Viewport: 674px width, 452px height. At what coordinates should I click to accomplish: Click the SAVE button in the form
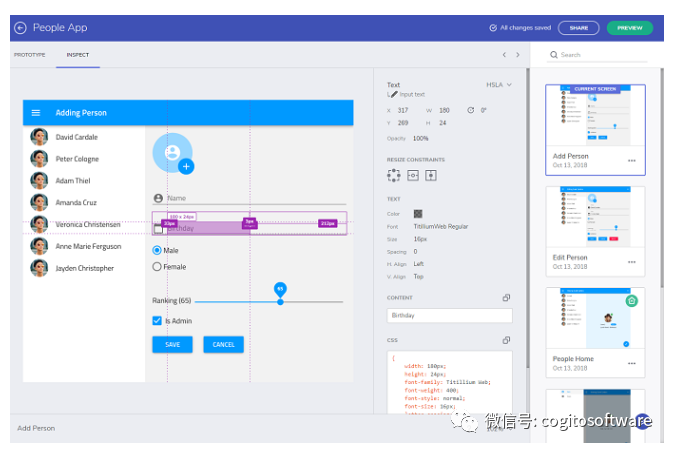coord(172,345)
